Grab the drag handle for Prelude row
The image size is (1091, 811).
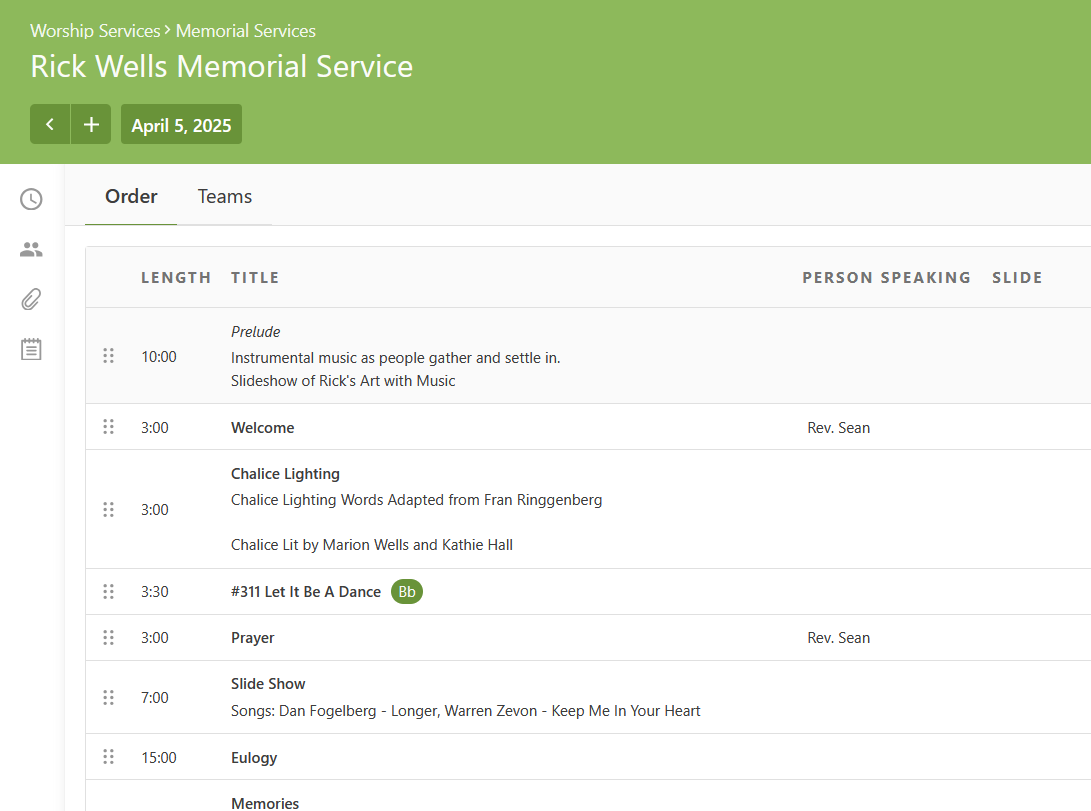[x=109, y=356]
